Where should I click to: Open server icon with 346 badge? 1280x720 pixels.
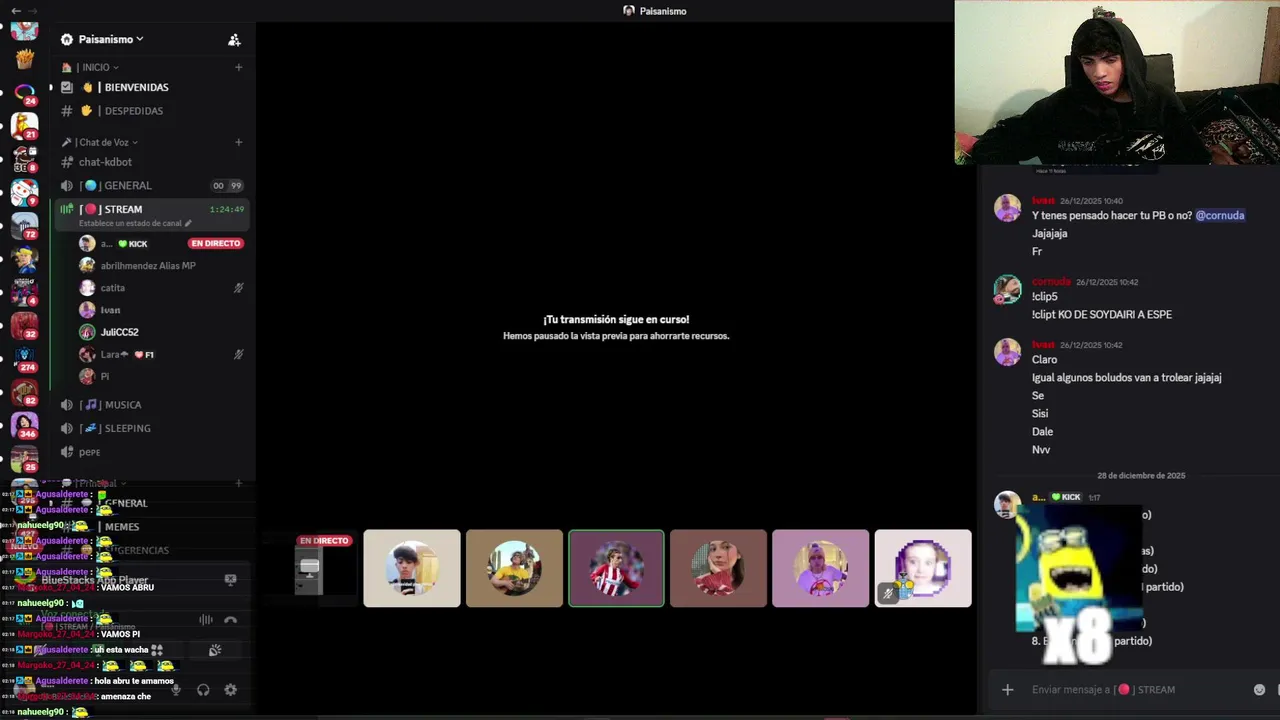[24, 426]
